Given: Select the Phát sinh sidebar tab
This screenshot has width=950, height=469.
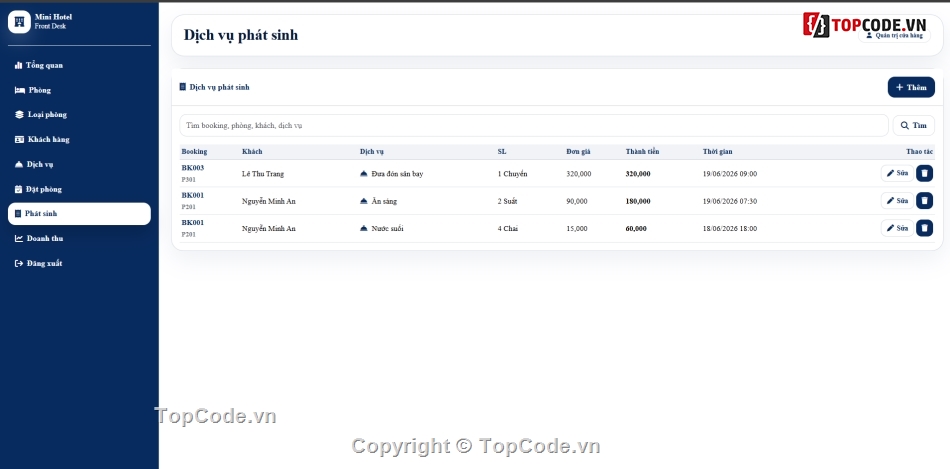Looking at the screenshot, I should [x=79, y=213].
